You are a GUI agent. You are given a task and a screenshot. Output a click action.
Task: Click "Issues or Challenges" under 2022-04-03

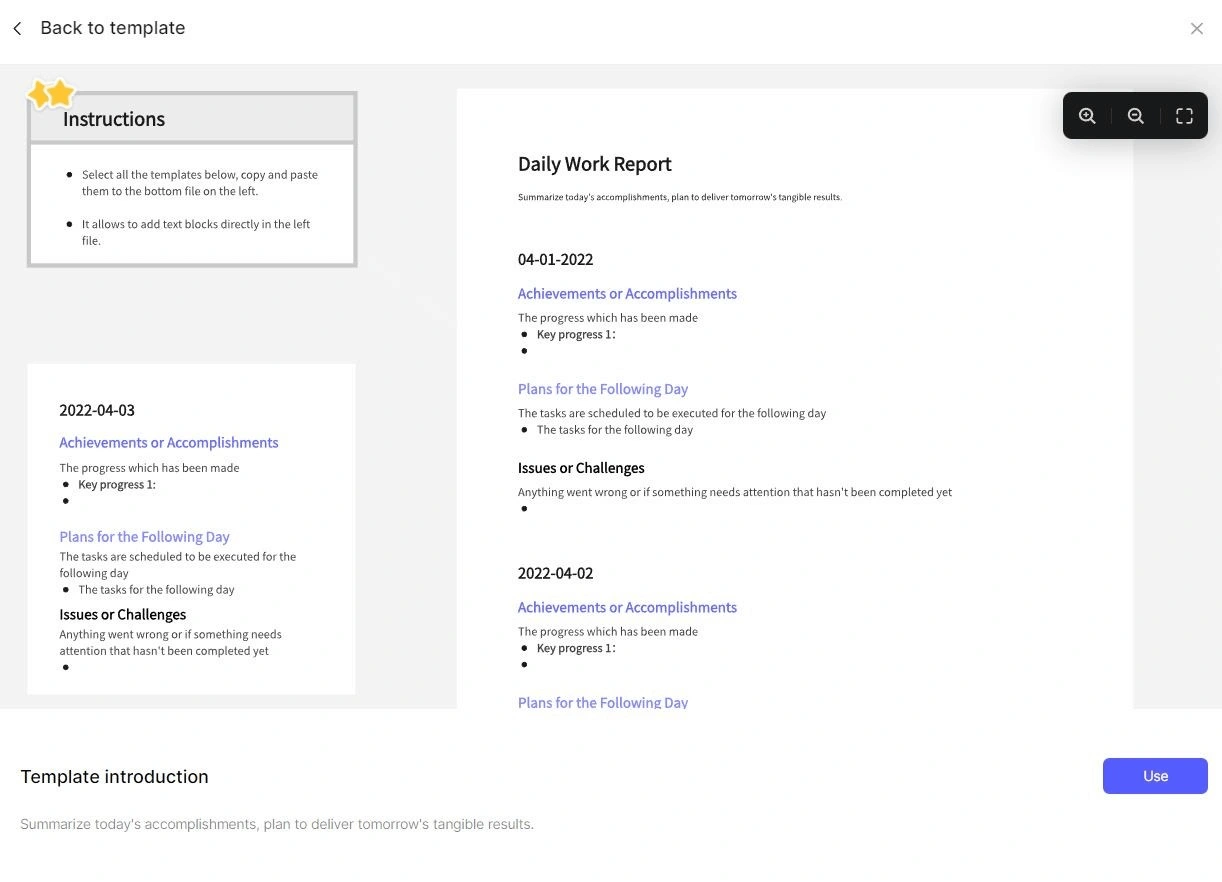tap(122, 615)
